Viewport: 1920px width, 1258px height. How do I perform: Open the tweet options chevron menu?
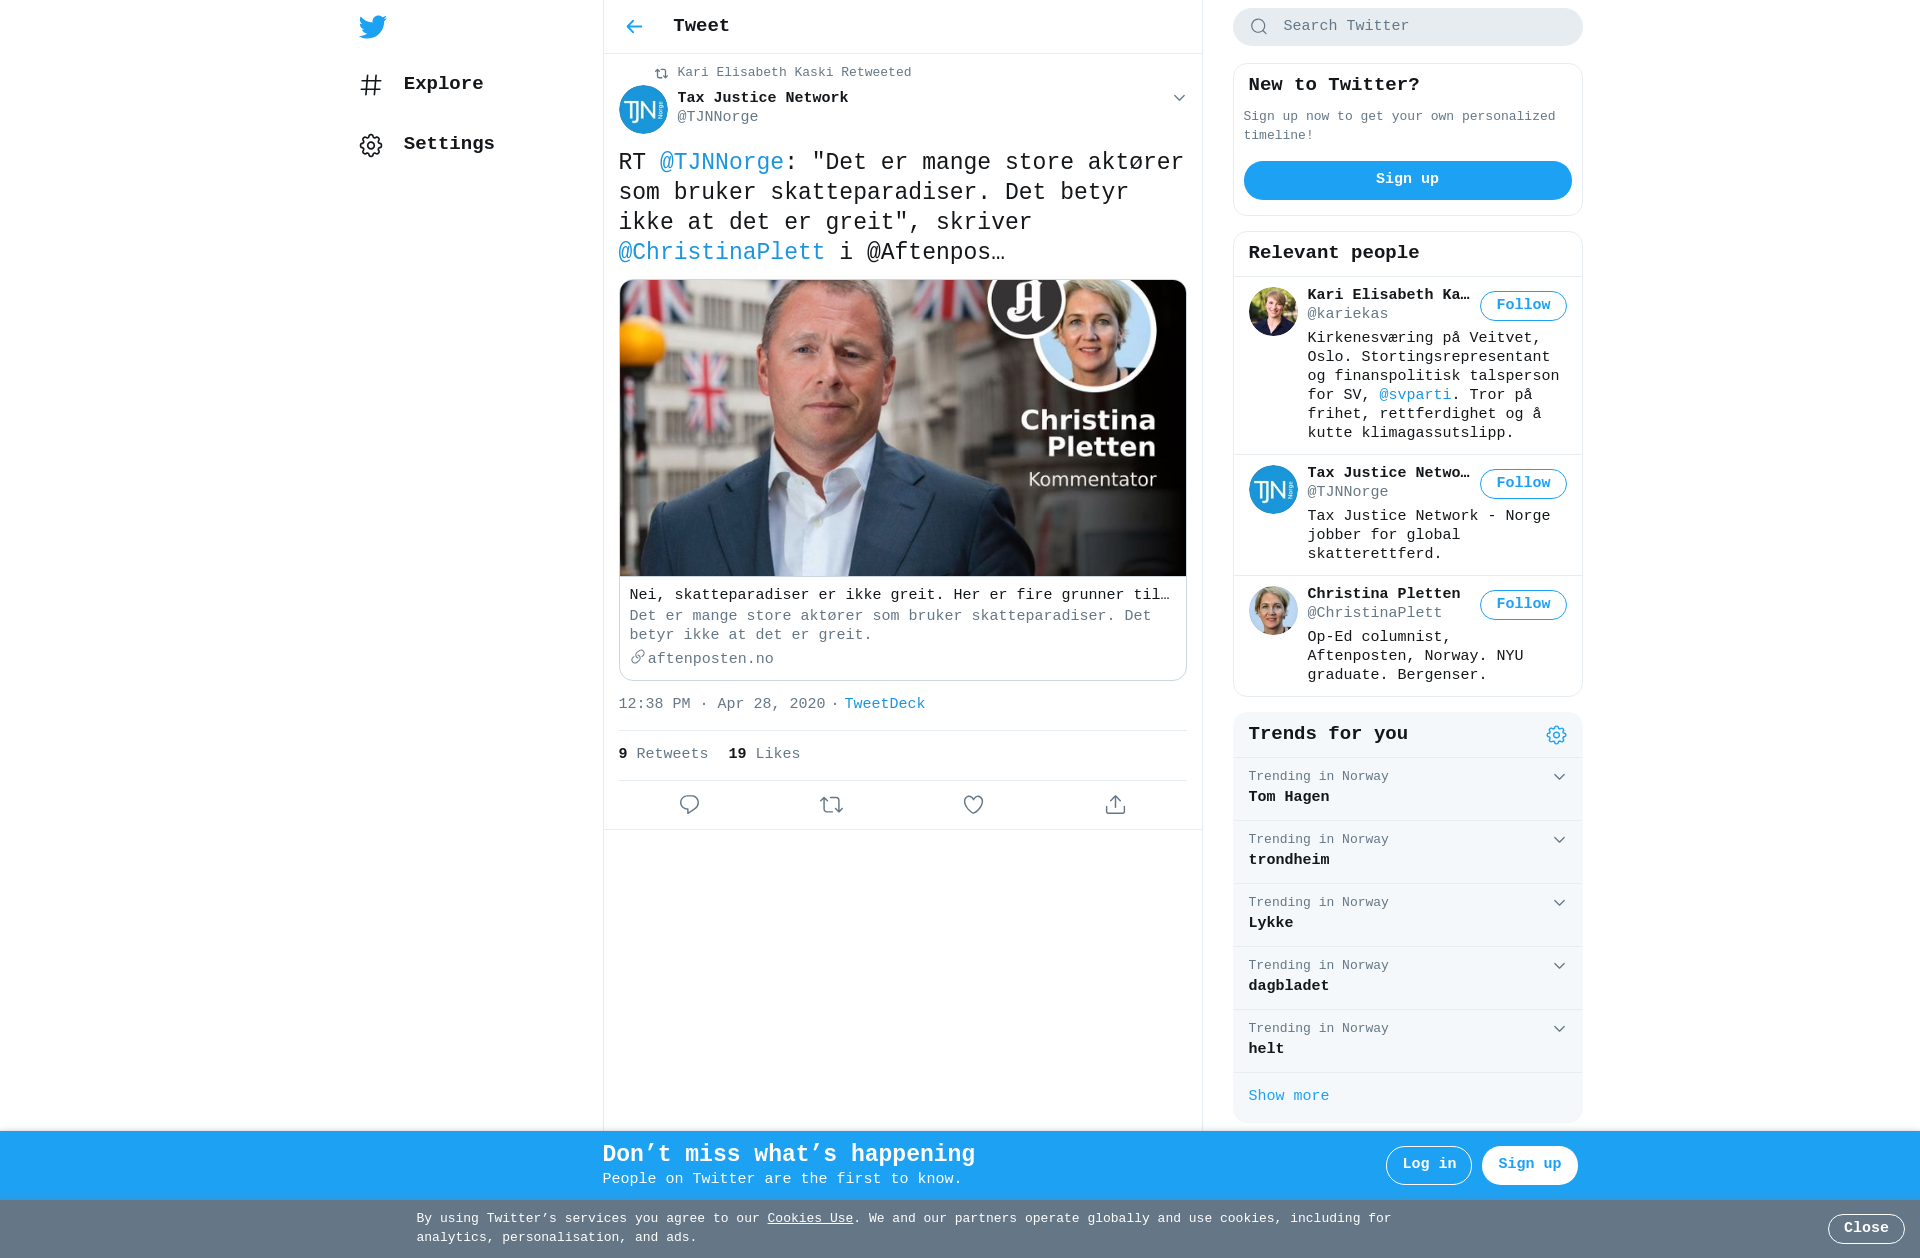point(1179,98)
